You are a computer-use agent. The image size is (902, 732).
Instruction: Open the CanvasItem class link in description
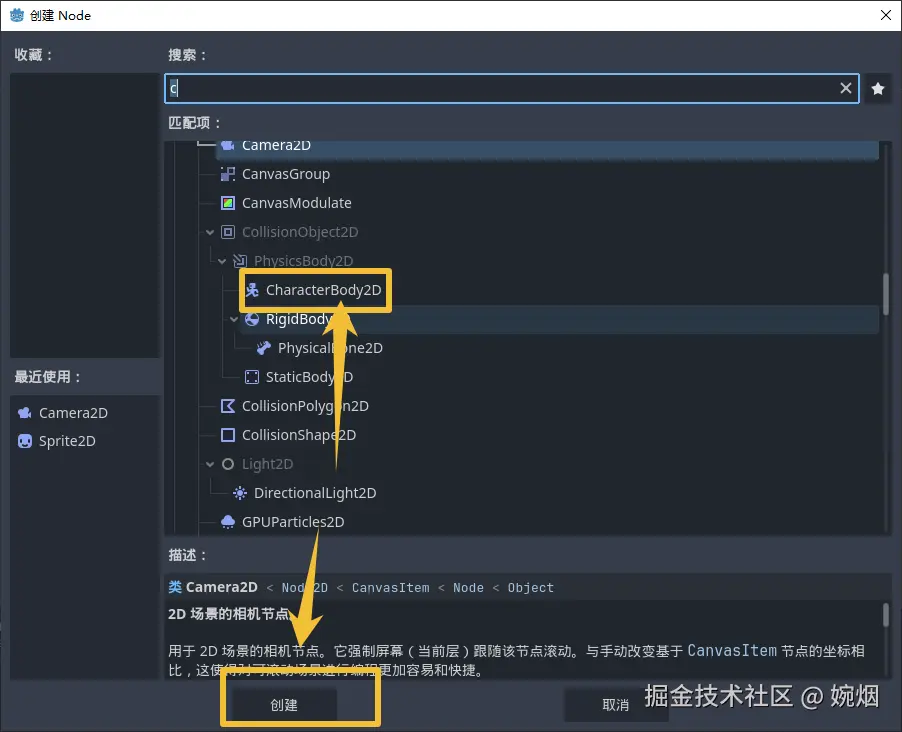390,587
